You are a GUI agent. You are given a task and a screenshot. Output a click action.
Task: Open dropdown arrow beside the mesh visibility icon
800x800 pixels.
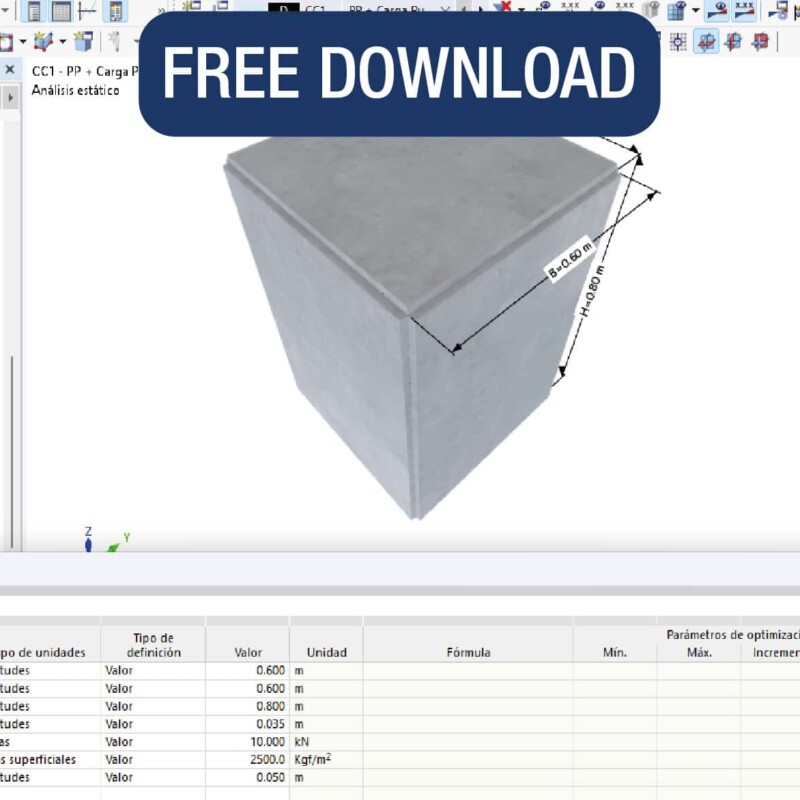point(695,10)
